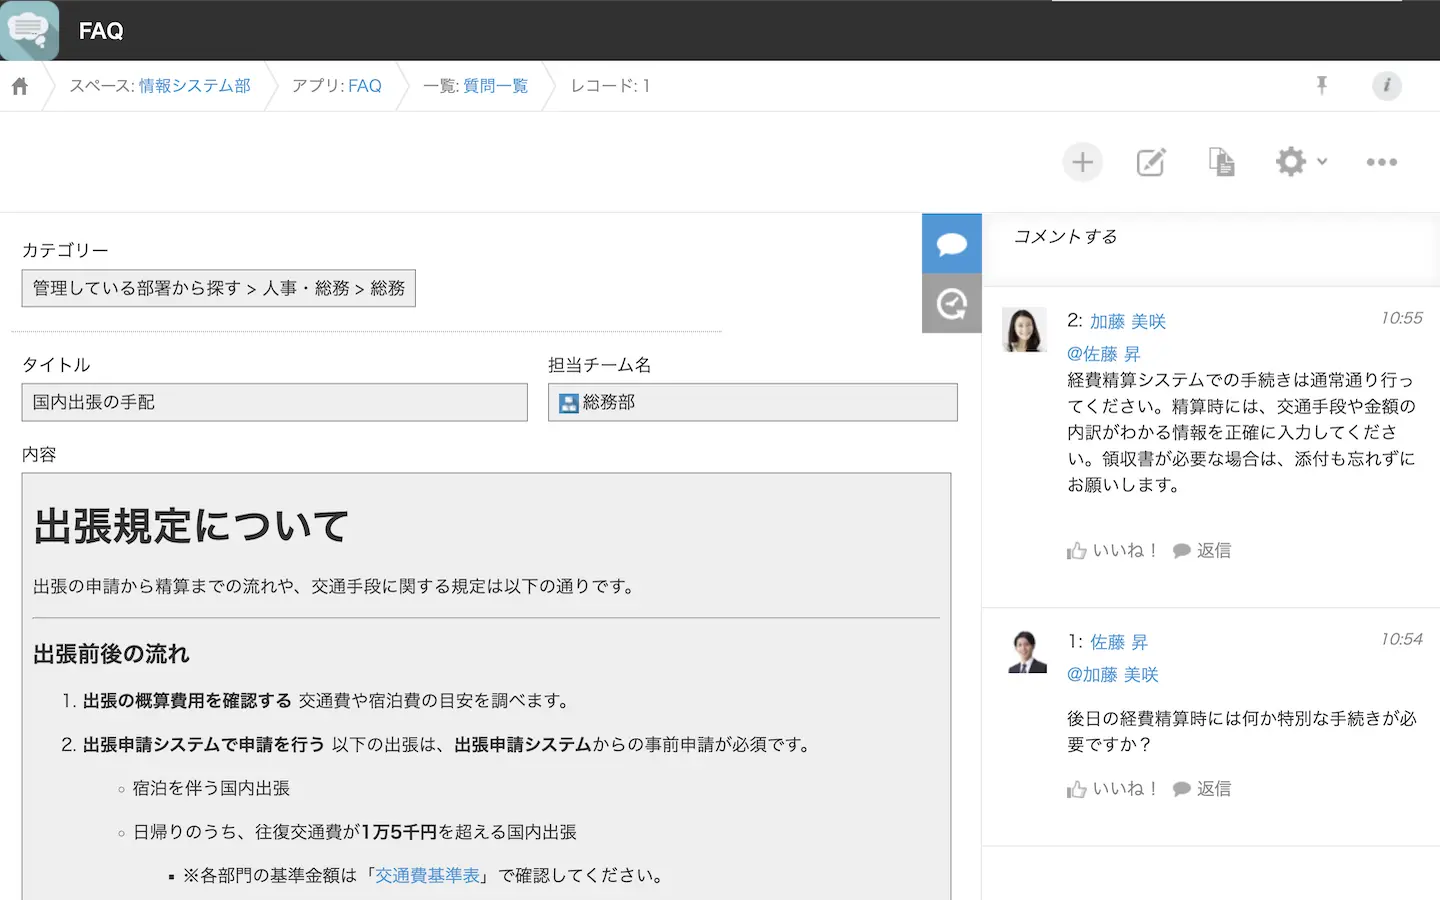Pin this record with the pushpin icon
This screenshot has height=900, width=1440.
pyautogui.click(x=1322, y=85)
